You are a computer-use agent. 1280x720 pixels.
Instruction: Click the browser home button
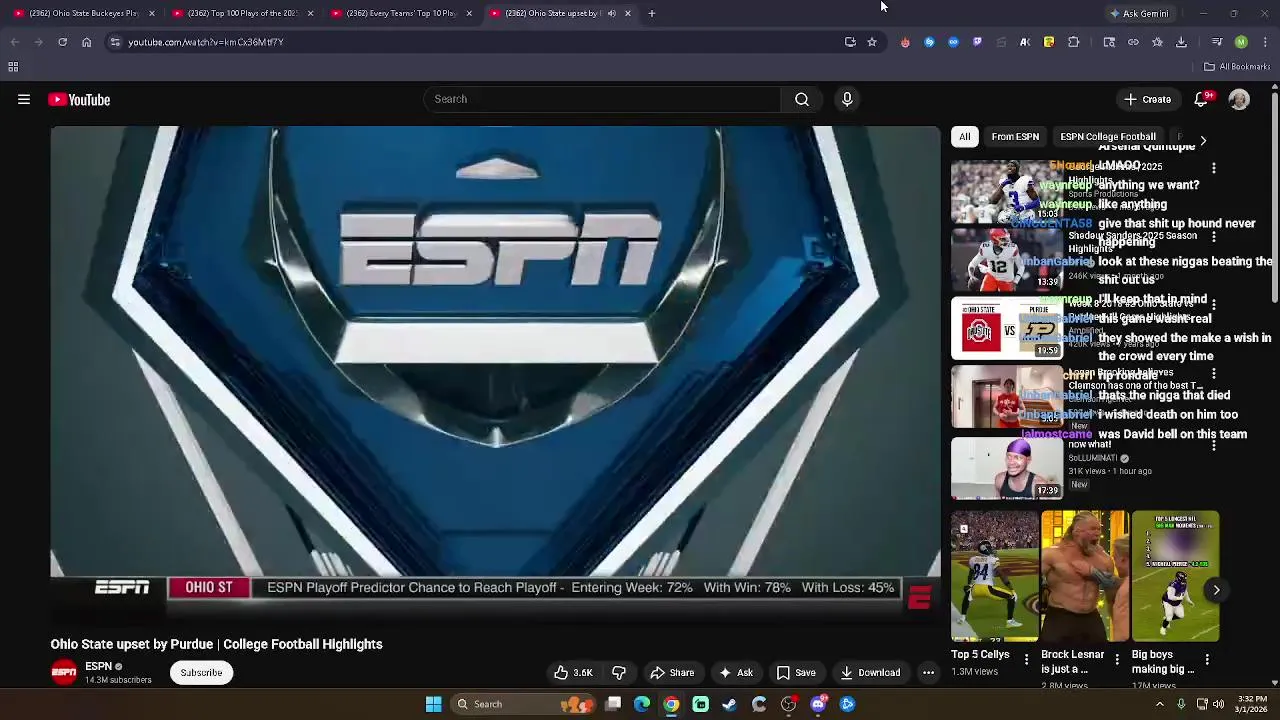[86, 42]
